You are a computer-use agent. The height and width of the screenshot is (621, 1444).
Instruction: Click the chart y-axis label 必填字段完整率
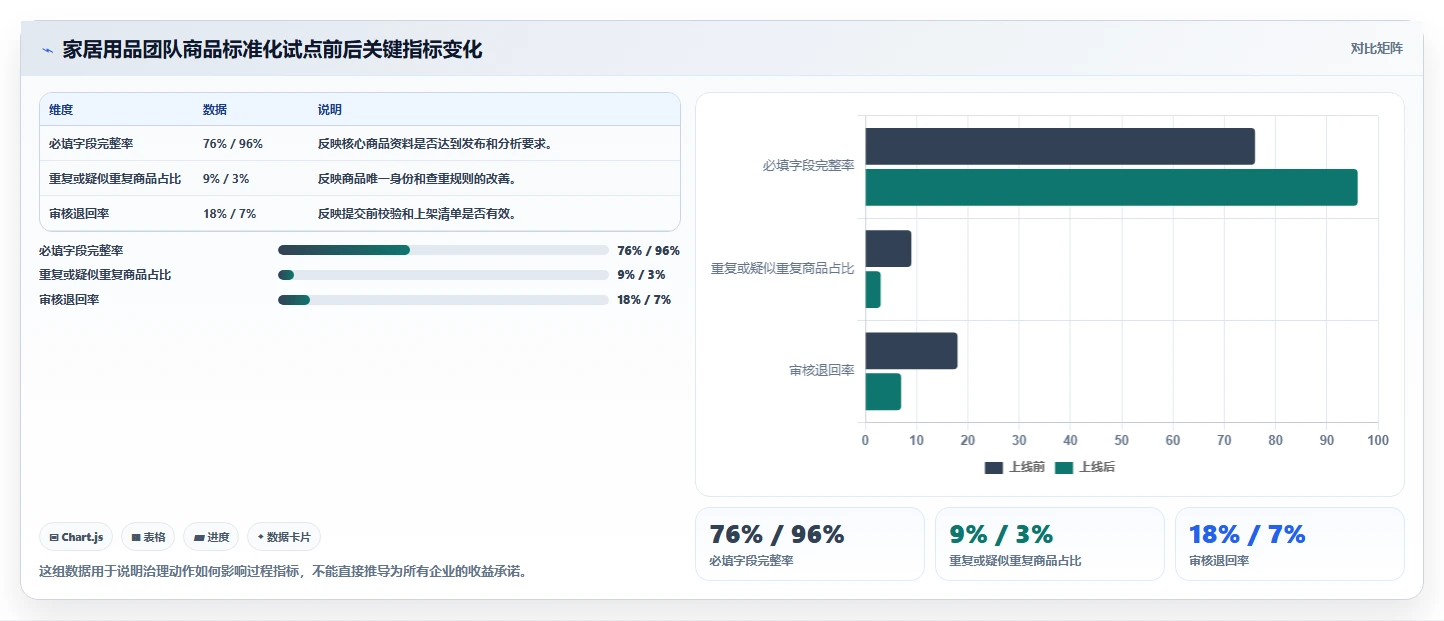[808, 166]
